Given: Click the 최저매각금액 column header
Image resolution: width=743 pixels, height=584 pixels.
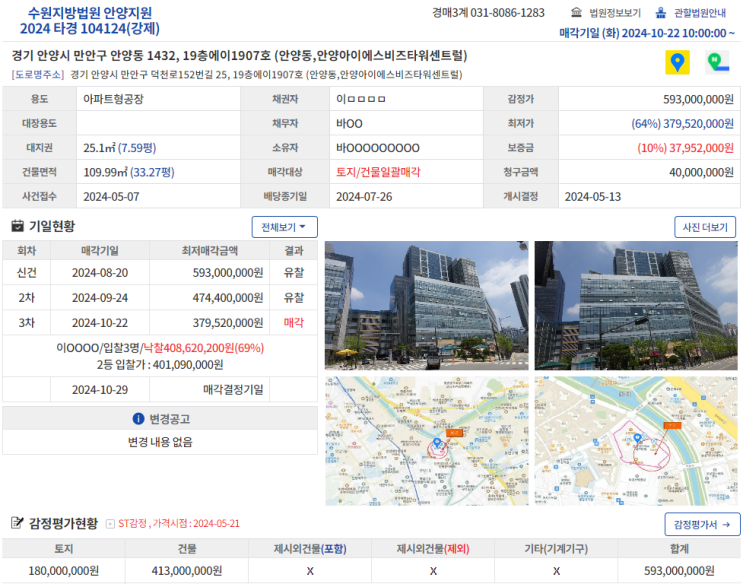Looking at the screenshot, I should [x=209, y=251].
